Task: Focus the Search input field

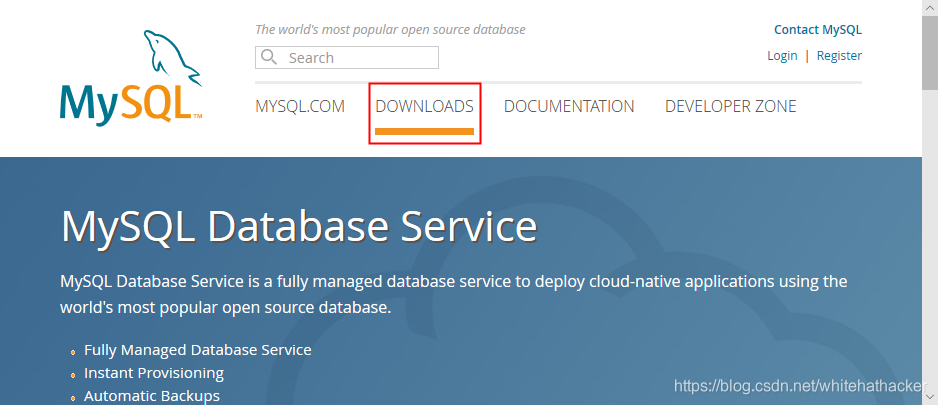Action: point(347,57)
